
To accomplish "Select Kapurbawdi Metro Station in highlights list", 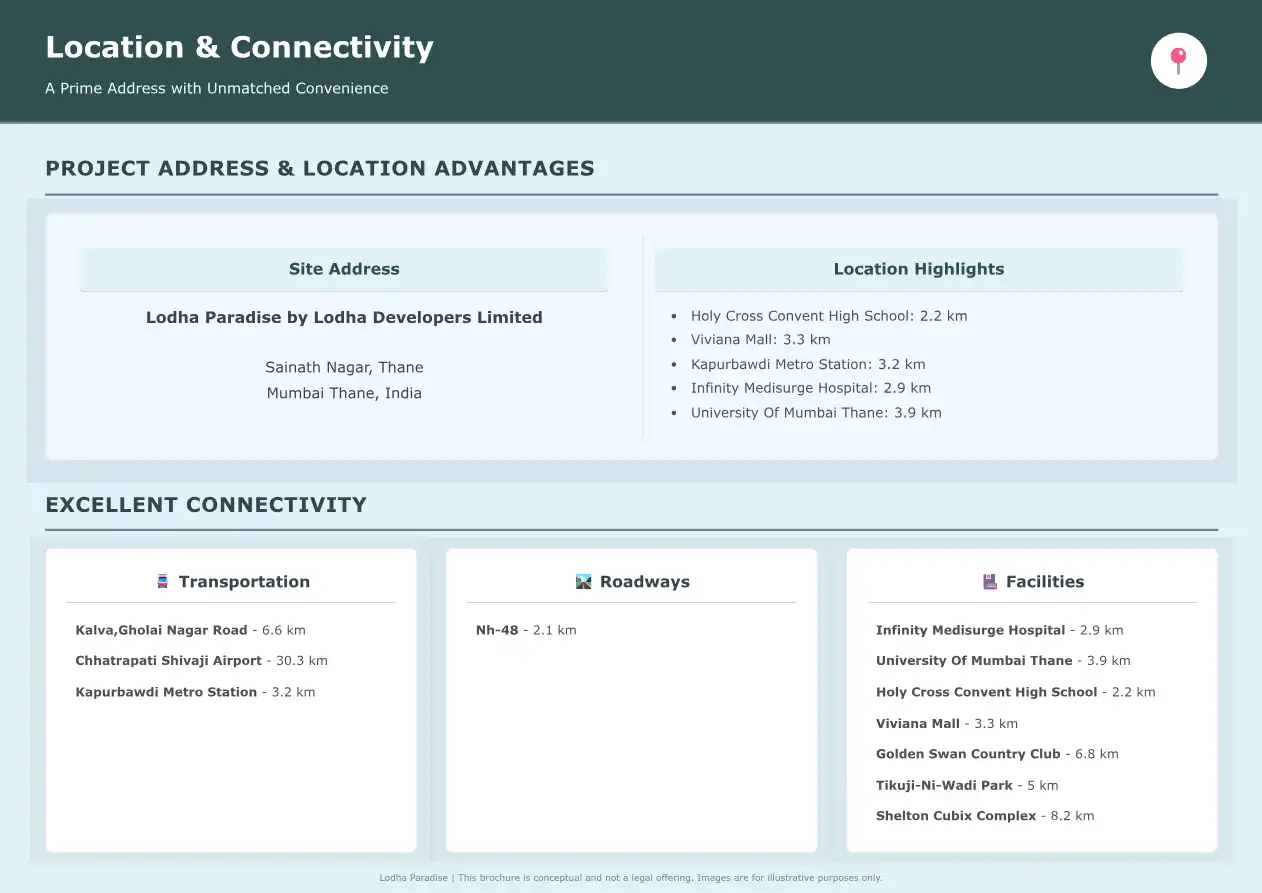I will 807,364.
